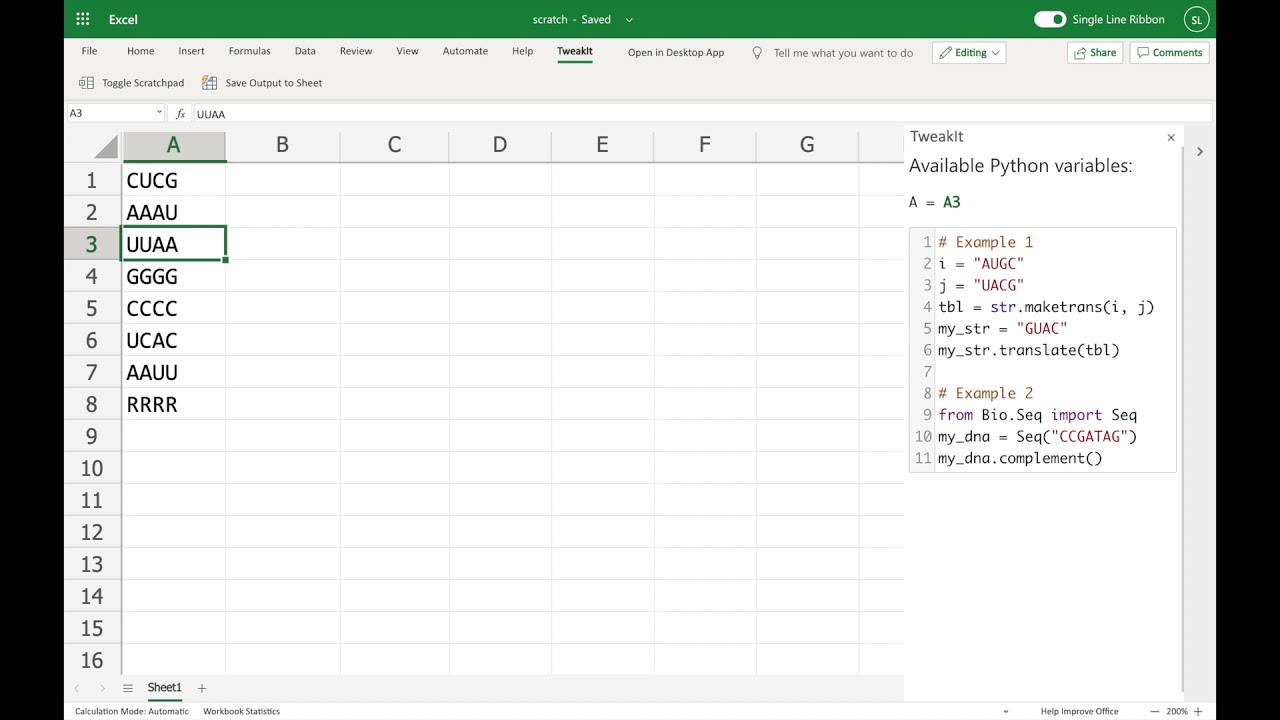Toggle the Single Line Ribbon switch
The height and width of the screenshot is (720, 1280).
coord(1050,19)
